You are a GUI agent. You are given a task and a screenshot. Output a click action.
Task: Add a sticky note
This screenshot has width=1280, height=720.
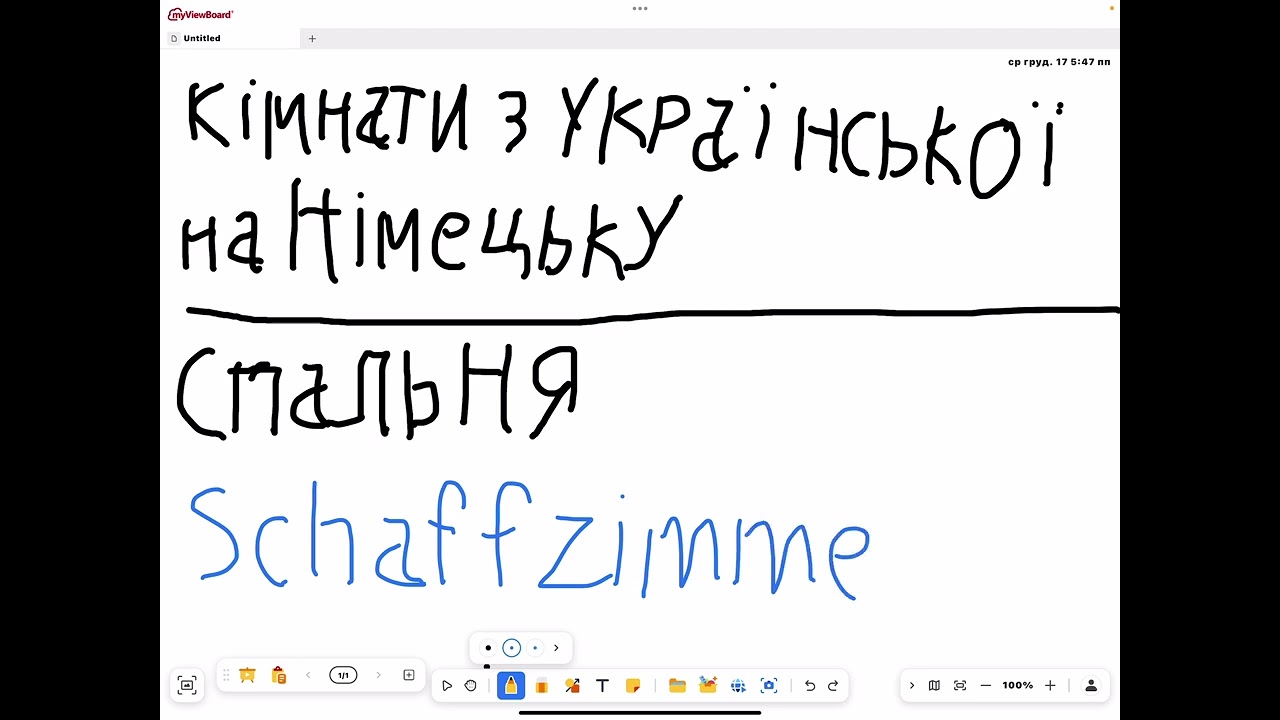(x=633, y=686)
